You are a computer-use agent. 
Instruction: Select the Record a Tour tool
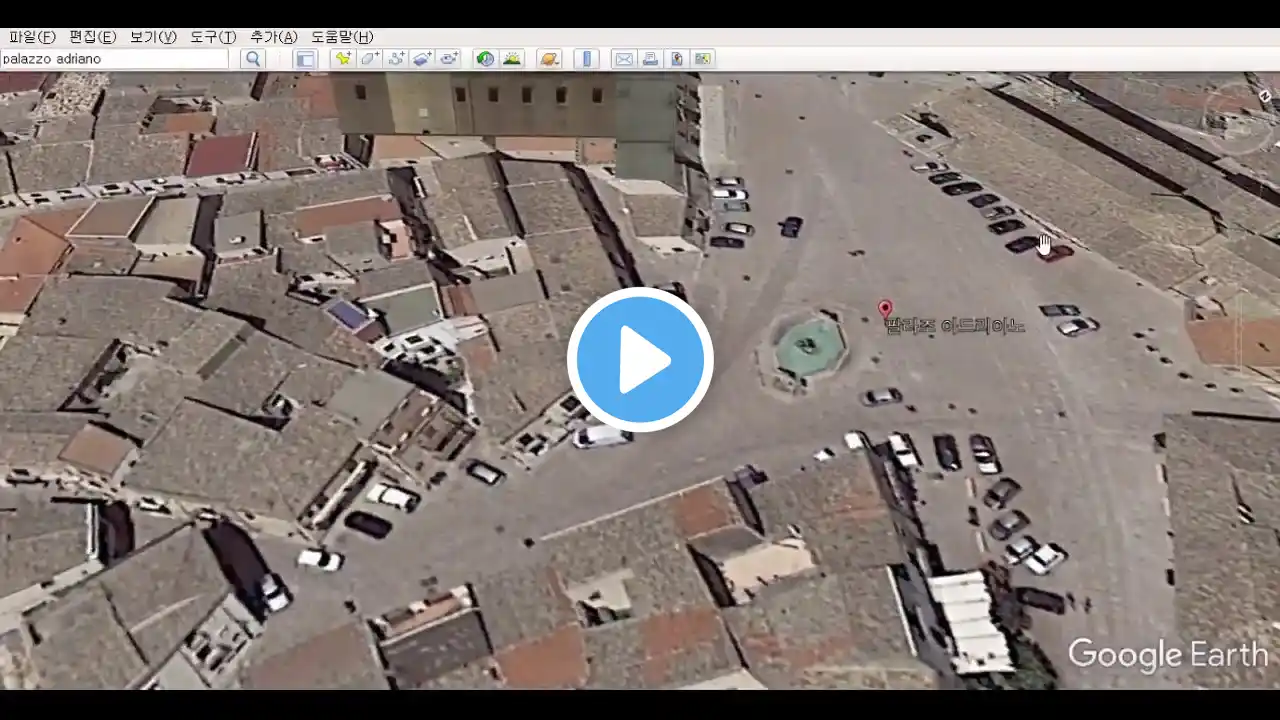point(449,59)
